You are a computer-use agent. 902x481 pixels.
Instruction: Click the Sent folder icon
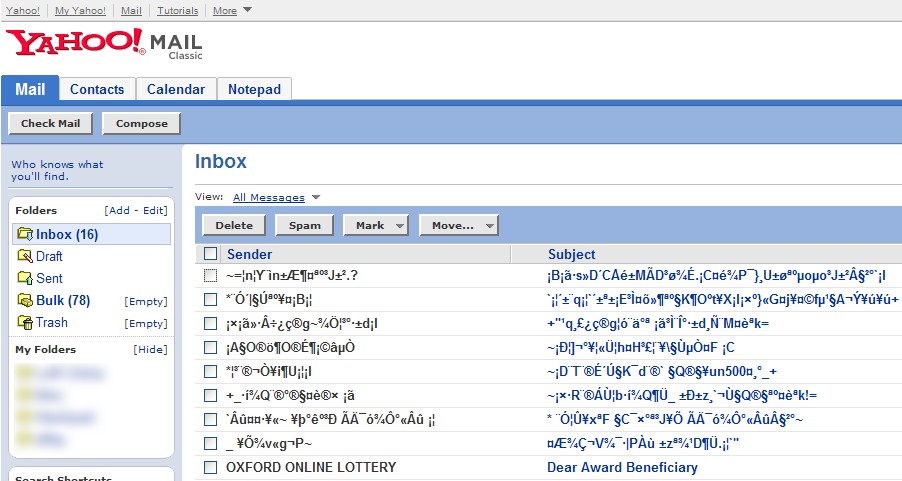click(x=25, y=278)
